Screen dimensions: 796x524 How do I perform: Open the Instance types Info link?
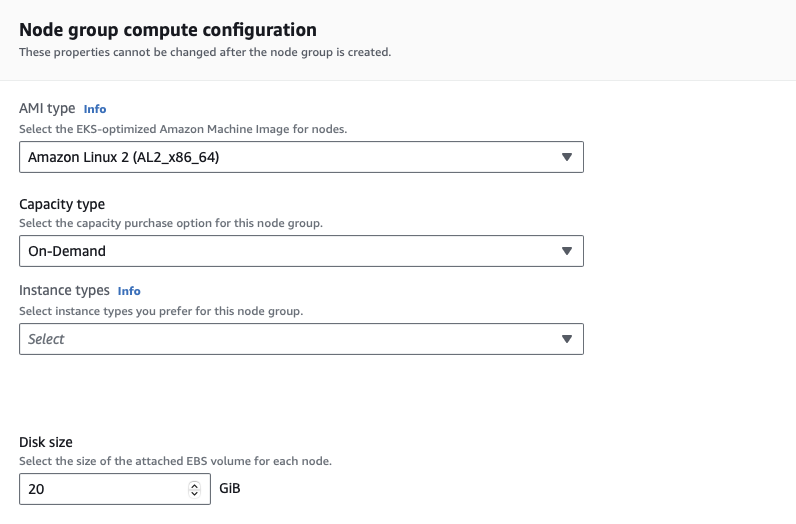tap(129, 291)
